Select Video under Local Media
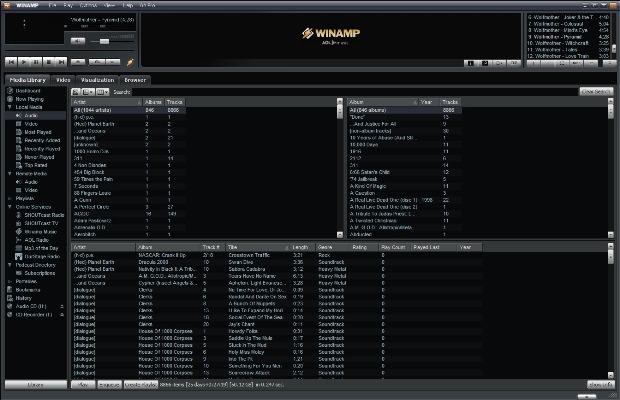The width and height of the screenshot is (620, 400). [31, 124]
